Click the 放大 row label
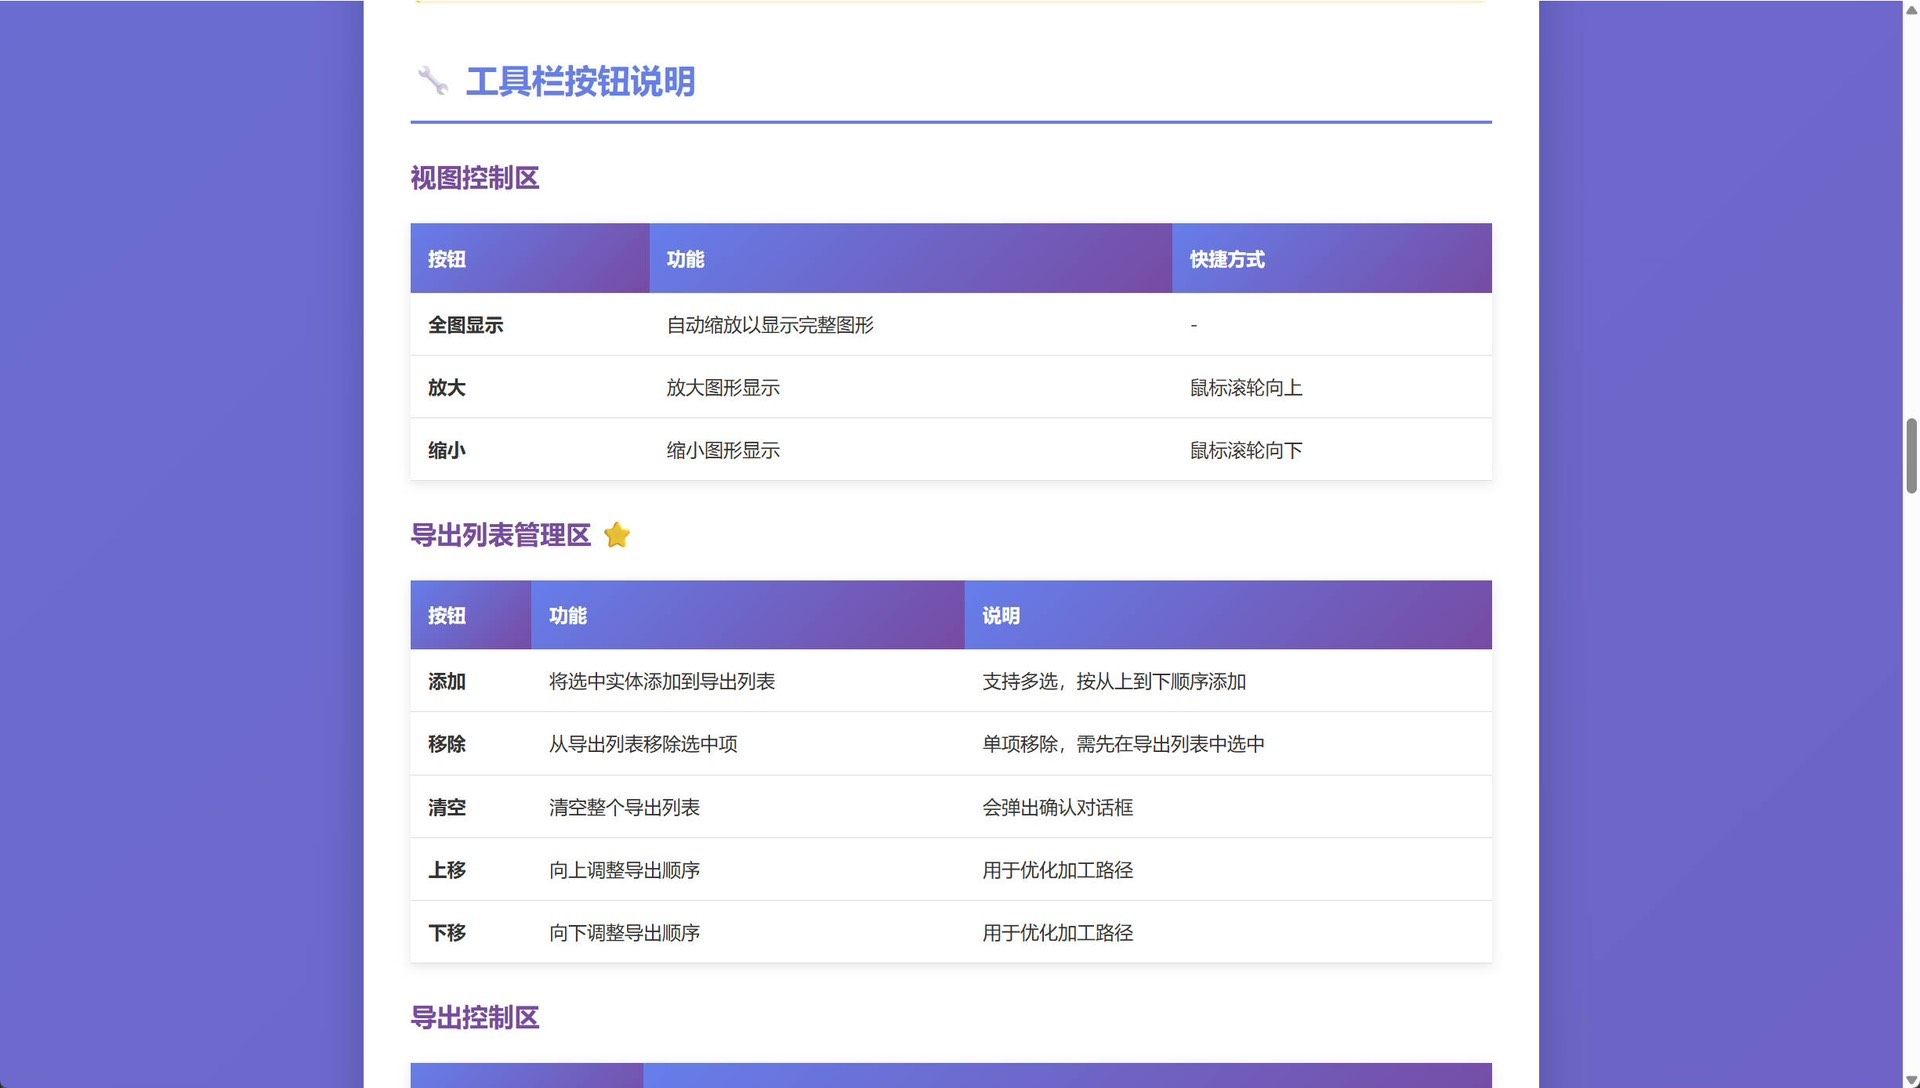 [446, 388]
